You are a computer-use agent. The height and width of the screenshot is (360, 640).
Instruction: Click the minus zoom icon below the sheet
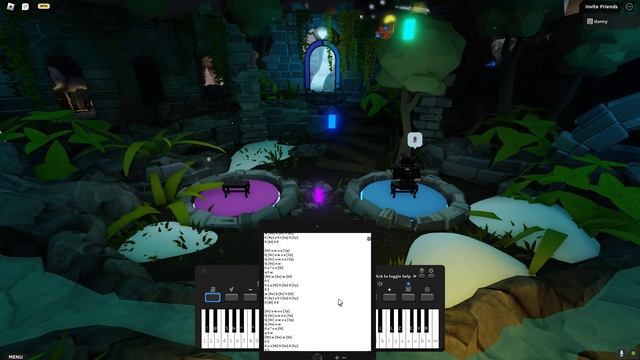click(x=344, y=357)
